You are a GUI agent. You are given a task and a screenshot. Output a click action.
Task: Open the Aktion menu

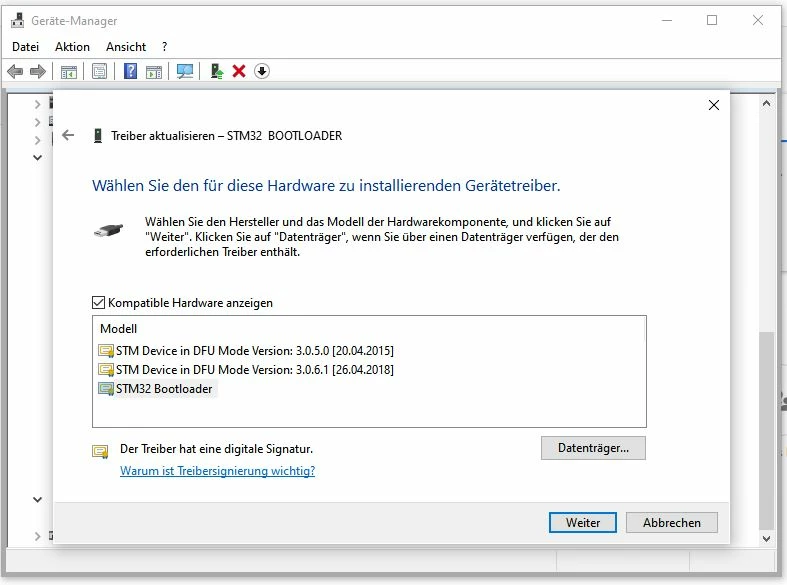[72, 47]
